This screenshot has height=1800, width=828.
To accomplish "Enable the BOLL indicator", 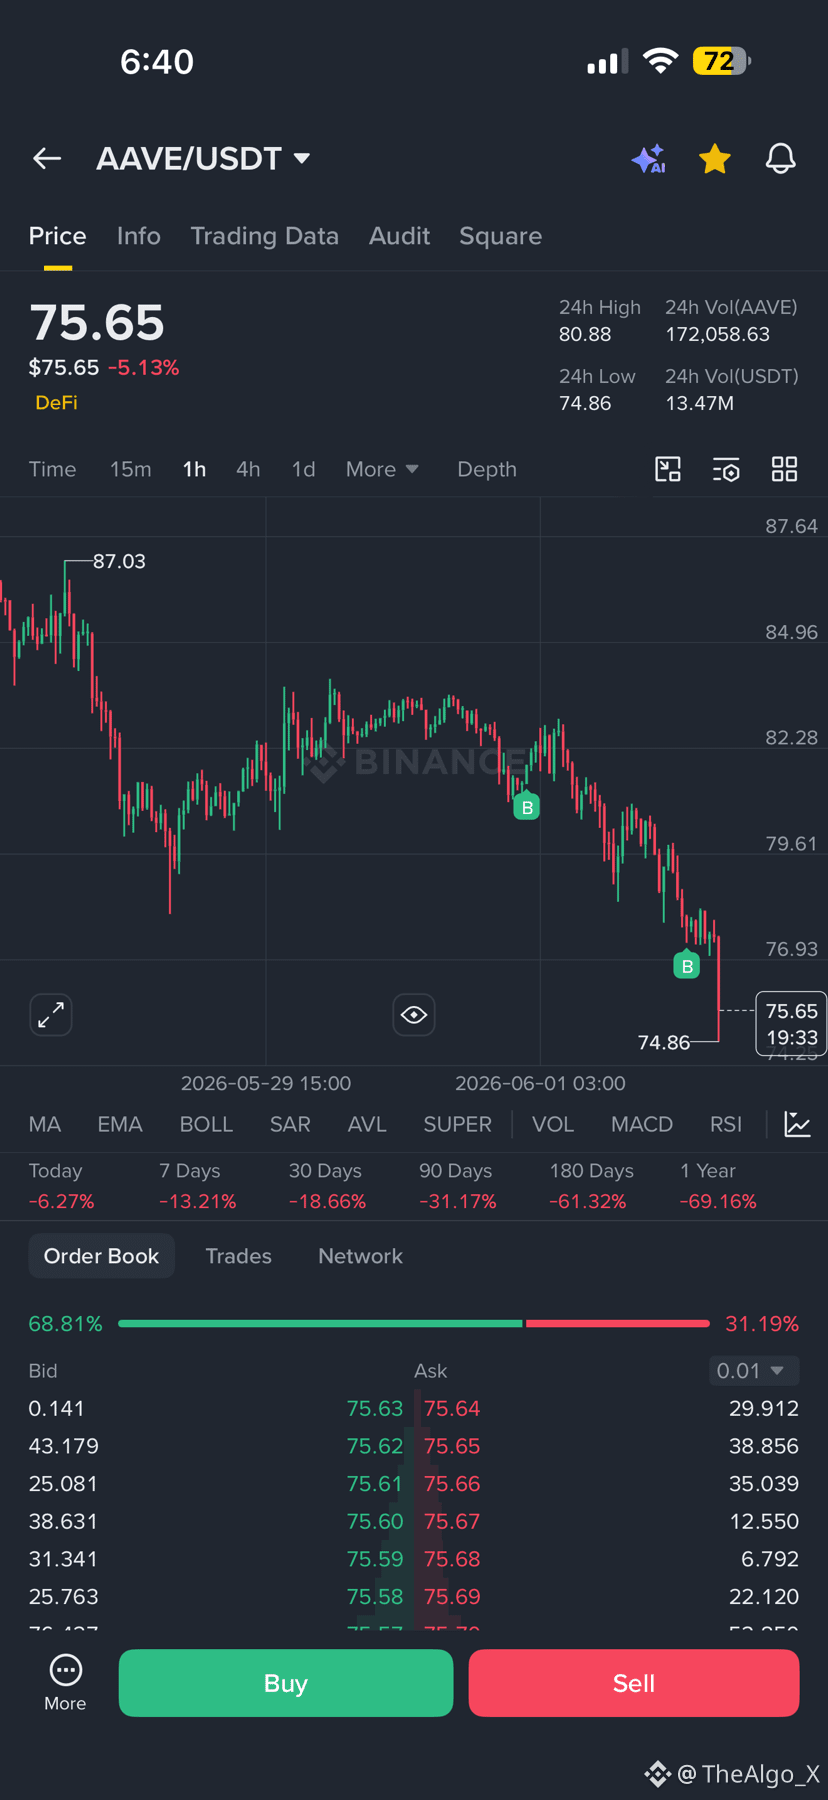I will point(206,1124).
